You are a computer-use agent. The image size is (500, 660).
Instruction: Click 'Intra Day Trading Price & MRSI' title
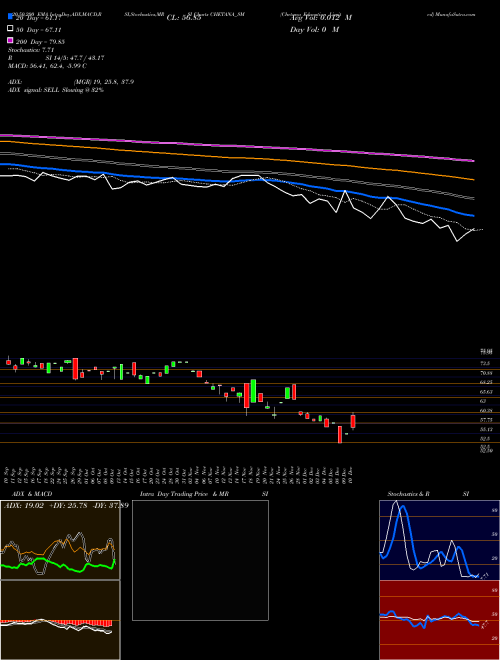[x=205, y=494]
